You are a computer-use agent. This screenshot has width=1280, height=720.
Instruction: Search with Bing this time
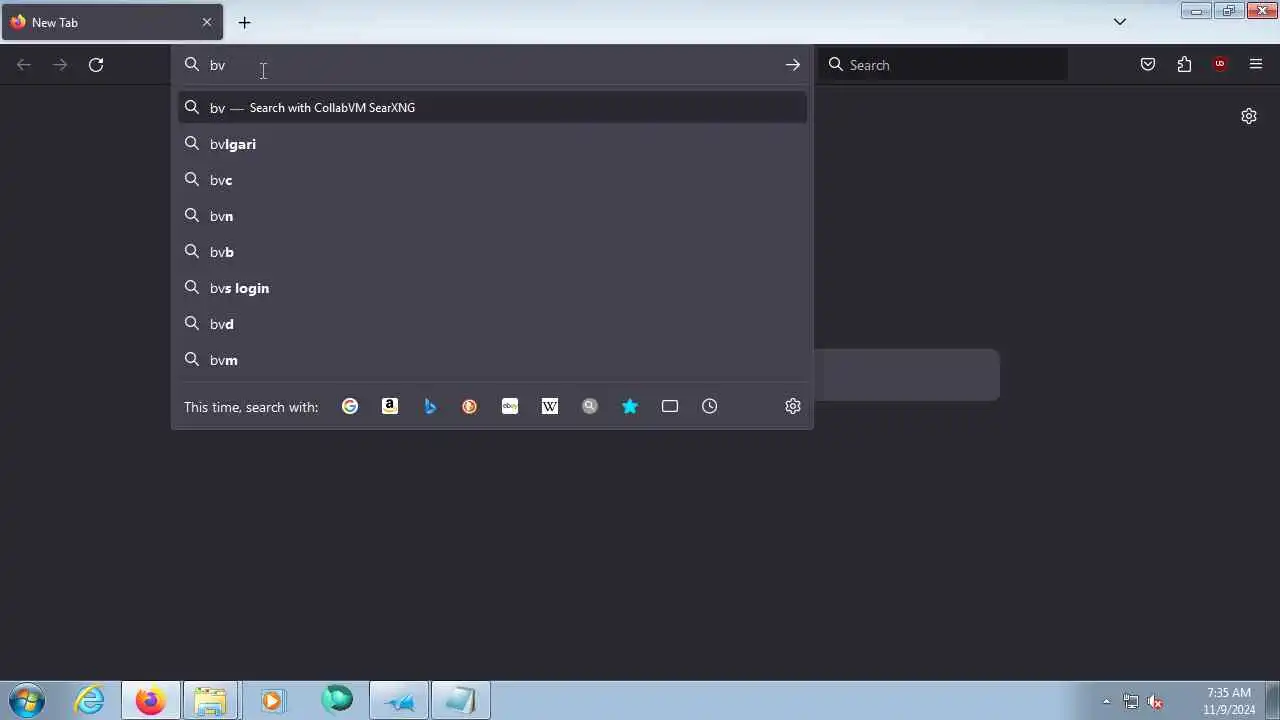430,406
